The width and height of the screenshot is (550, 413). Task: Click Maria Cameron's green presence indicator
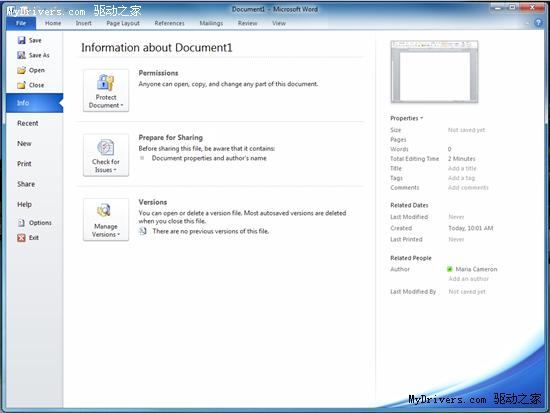point(450,269)
